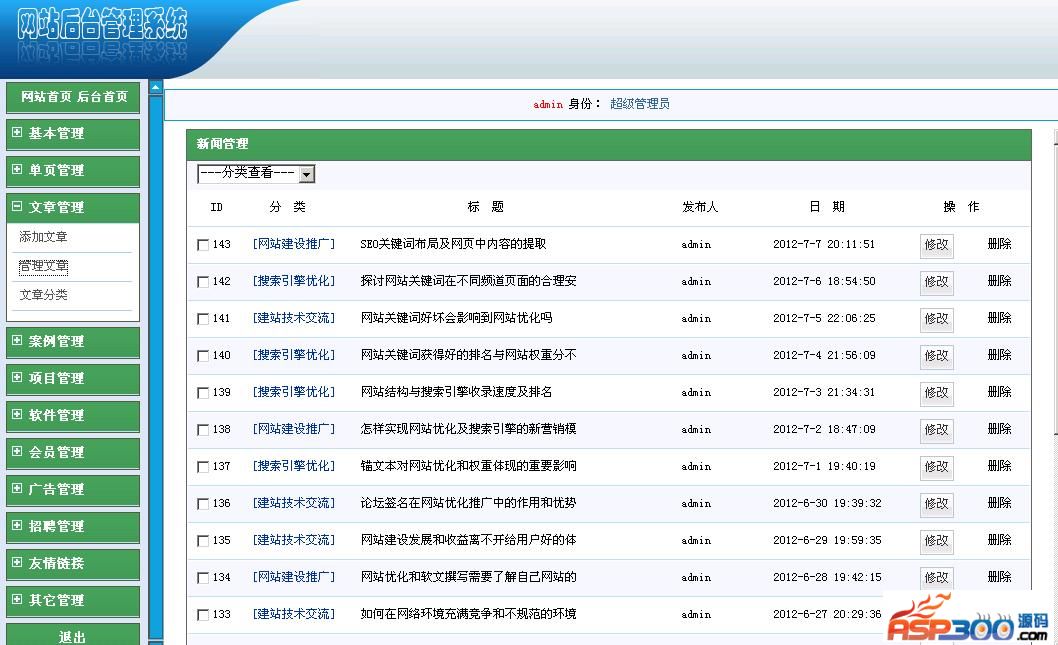
Task: Select the checkbox for row 136
Action: click(203, 504)
